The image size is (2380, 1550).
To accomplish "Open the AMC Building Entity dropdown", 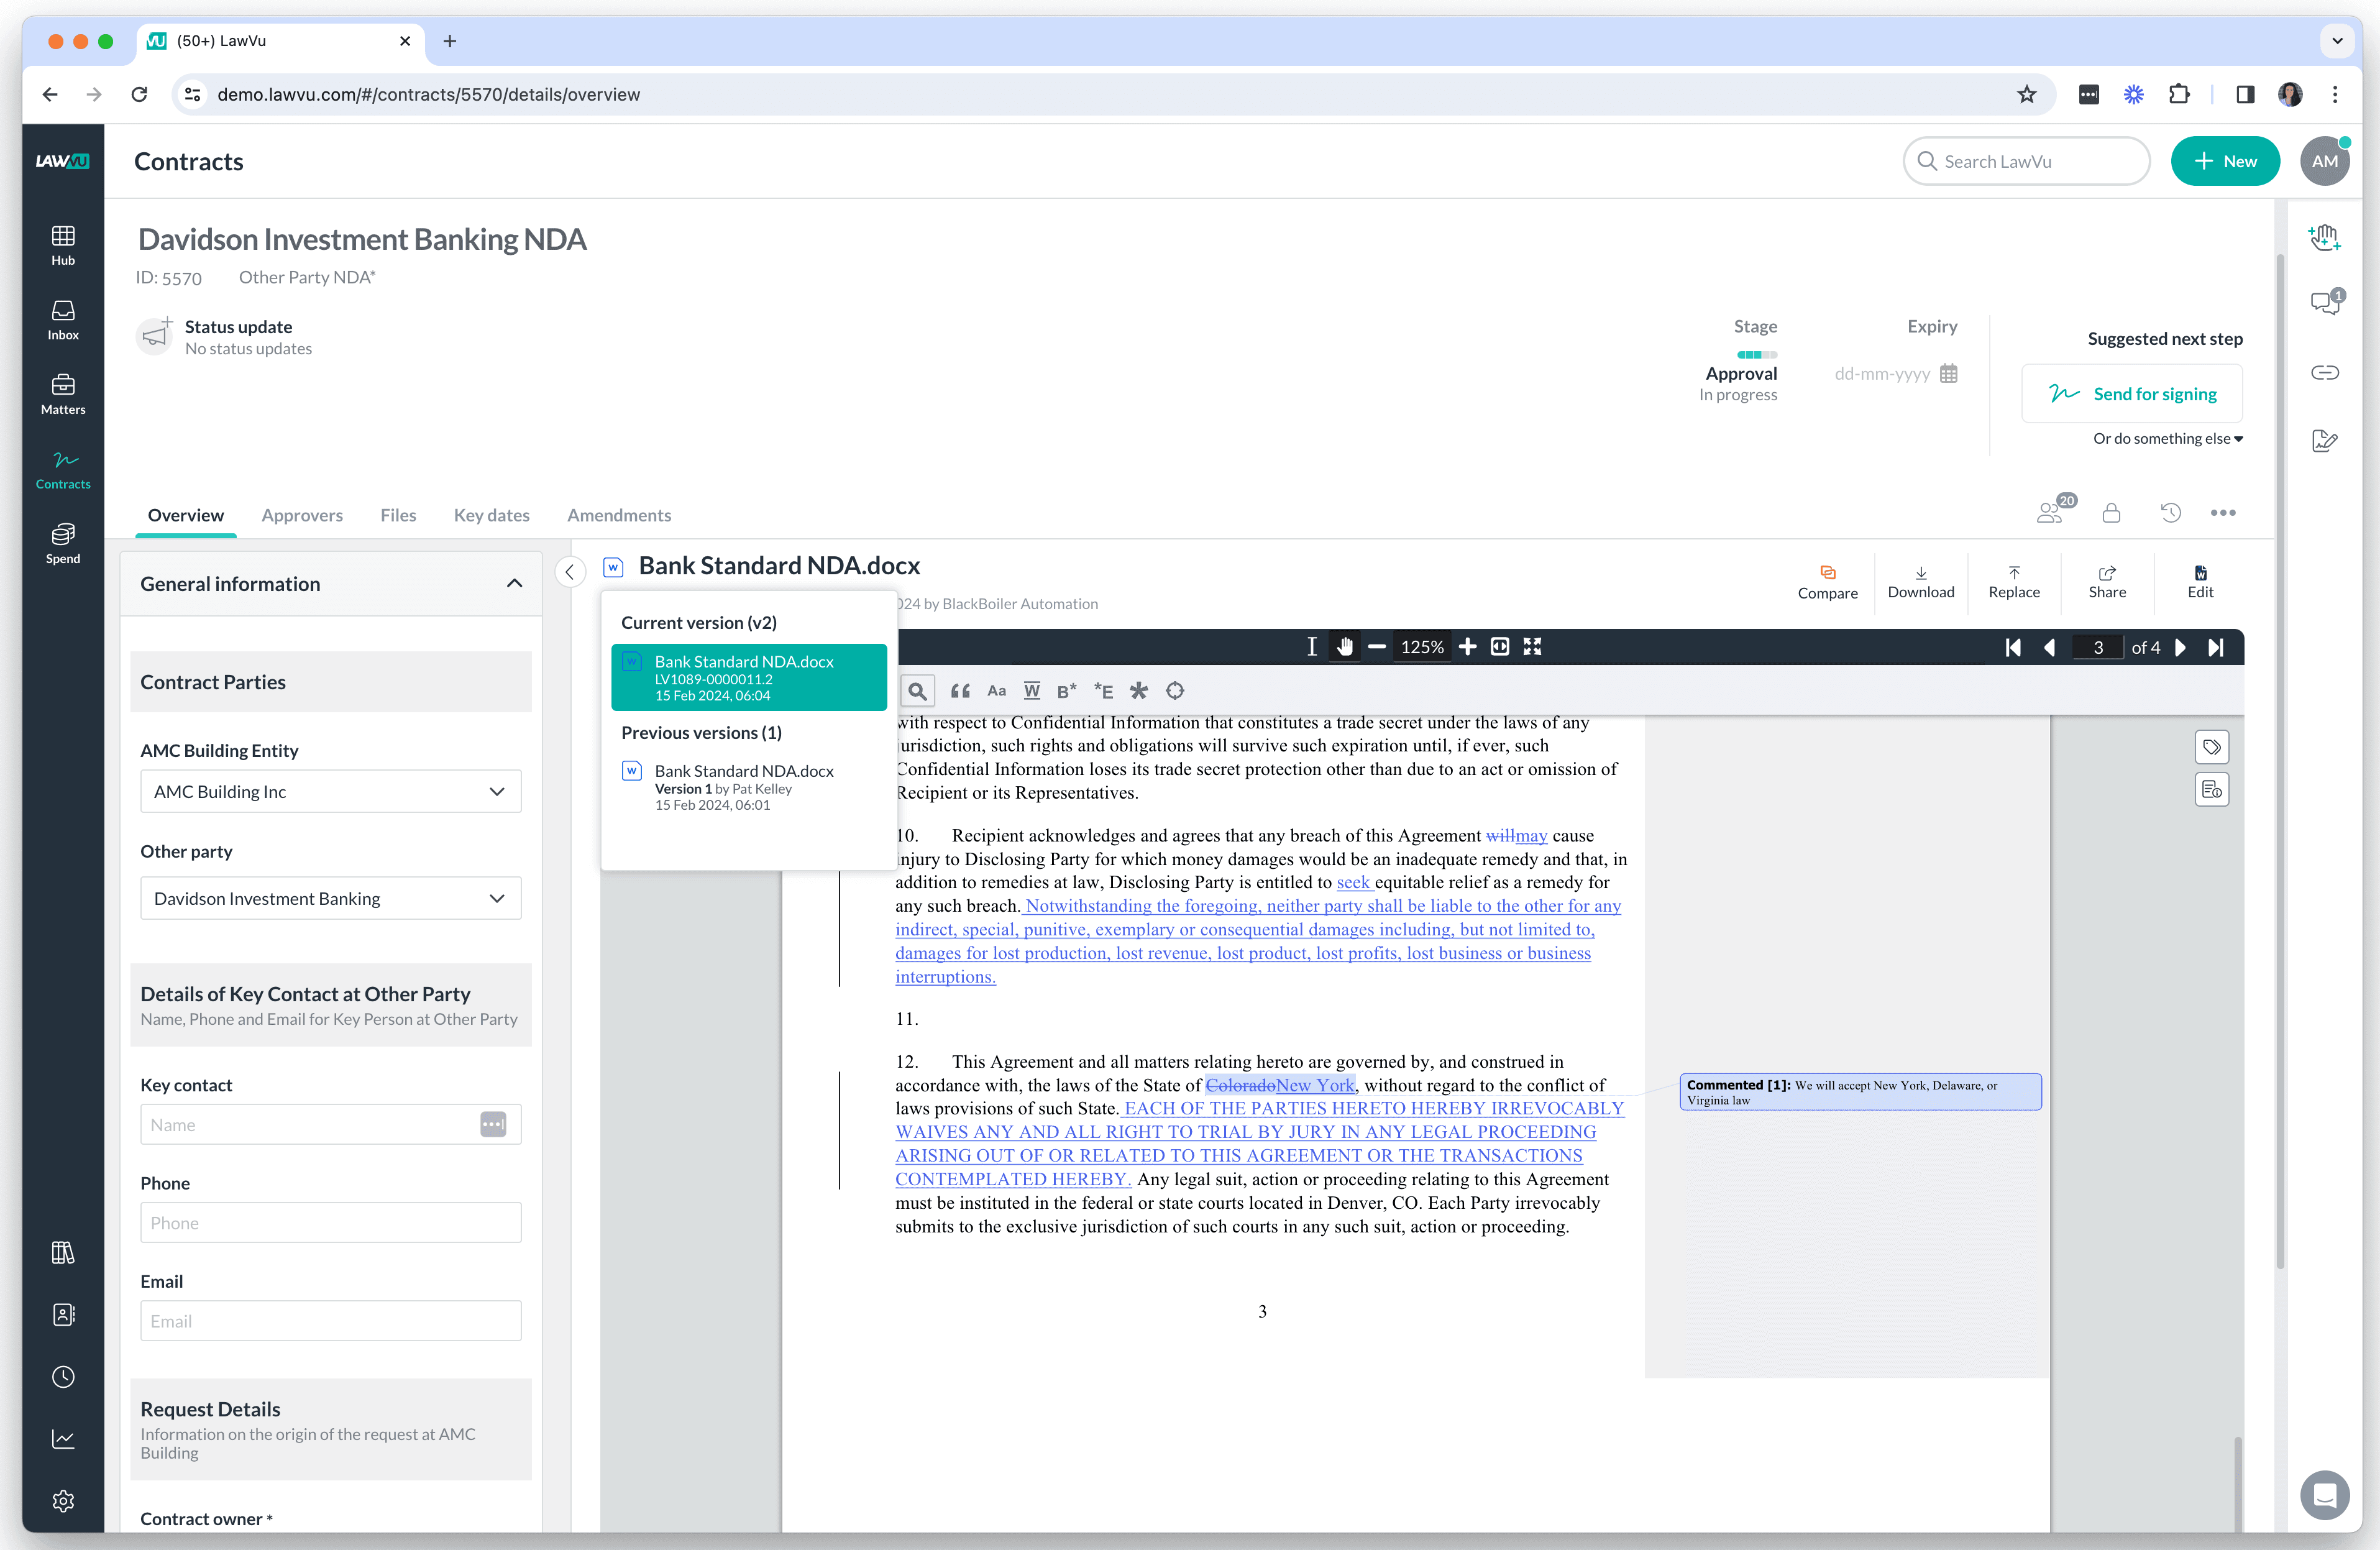I will click(331, 791).
